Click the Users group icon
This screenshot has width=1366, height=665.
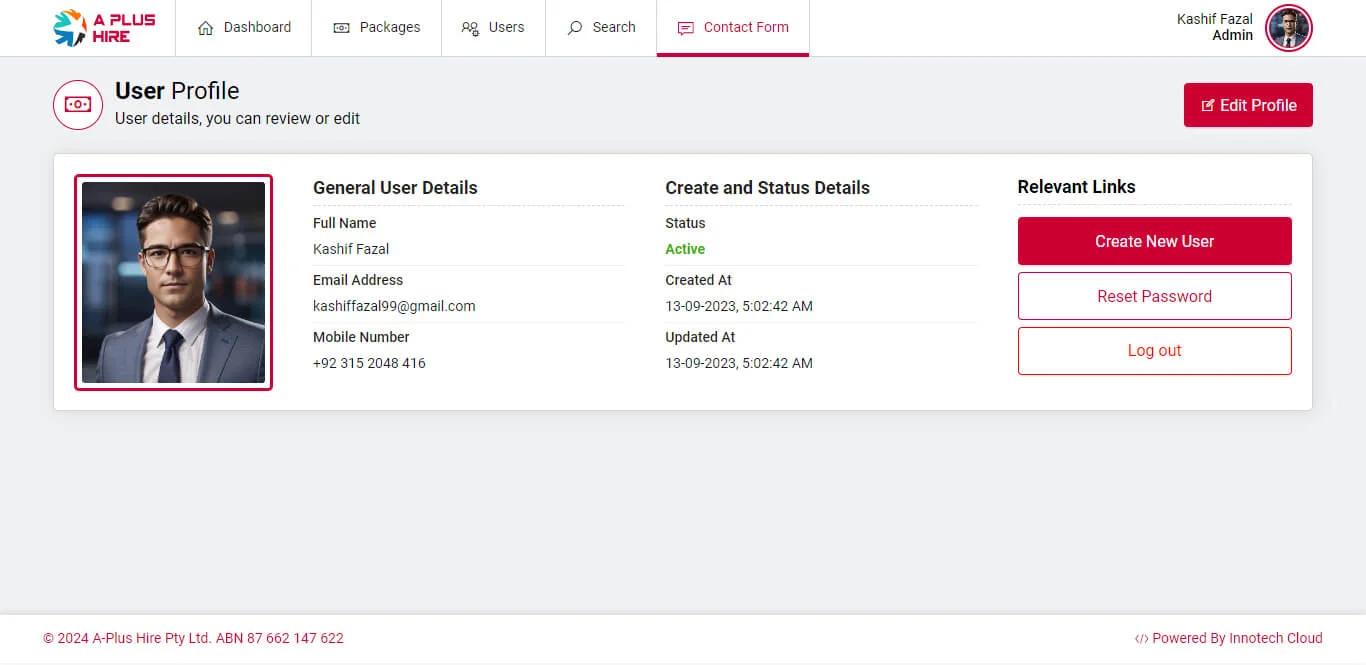470,28
